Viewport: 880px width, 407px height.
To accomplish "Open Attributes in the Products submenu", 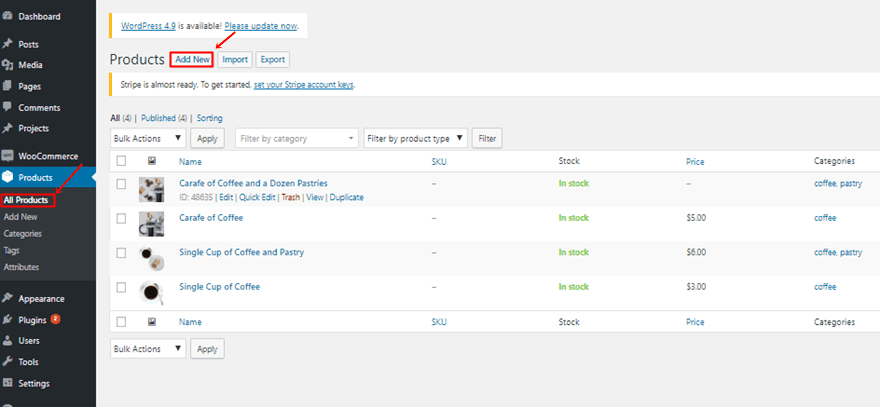I will [x=21, y=267].
